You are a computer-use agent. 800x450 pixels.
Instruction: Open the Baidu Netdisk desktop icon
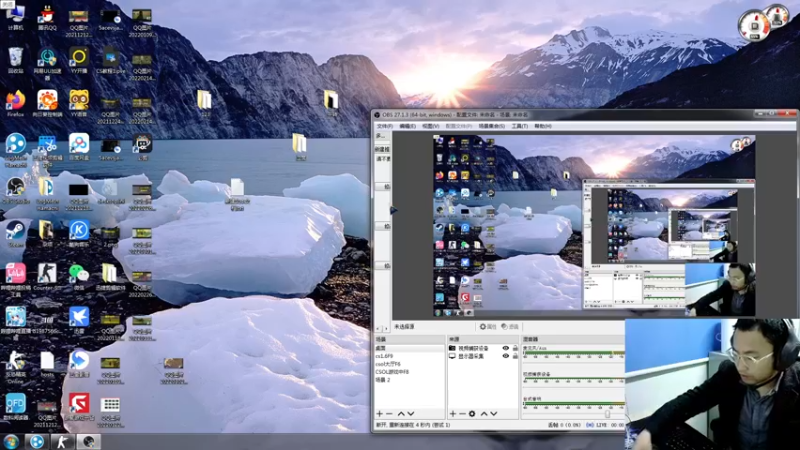79,145
